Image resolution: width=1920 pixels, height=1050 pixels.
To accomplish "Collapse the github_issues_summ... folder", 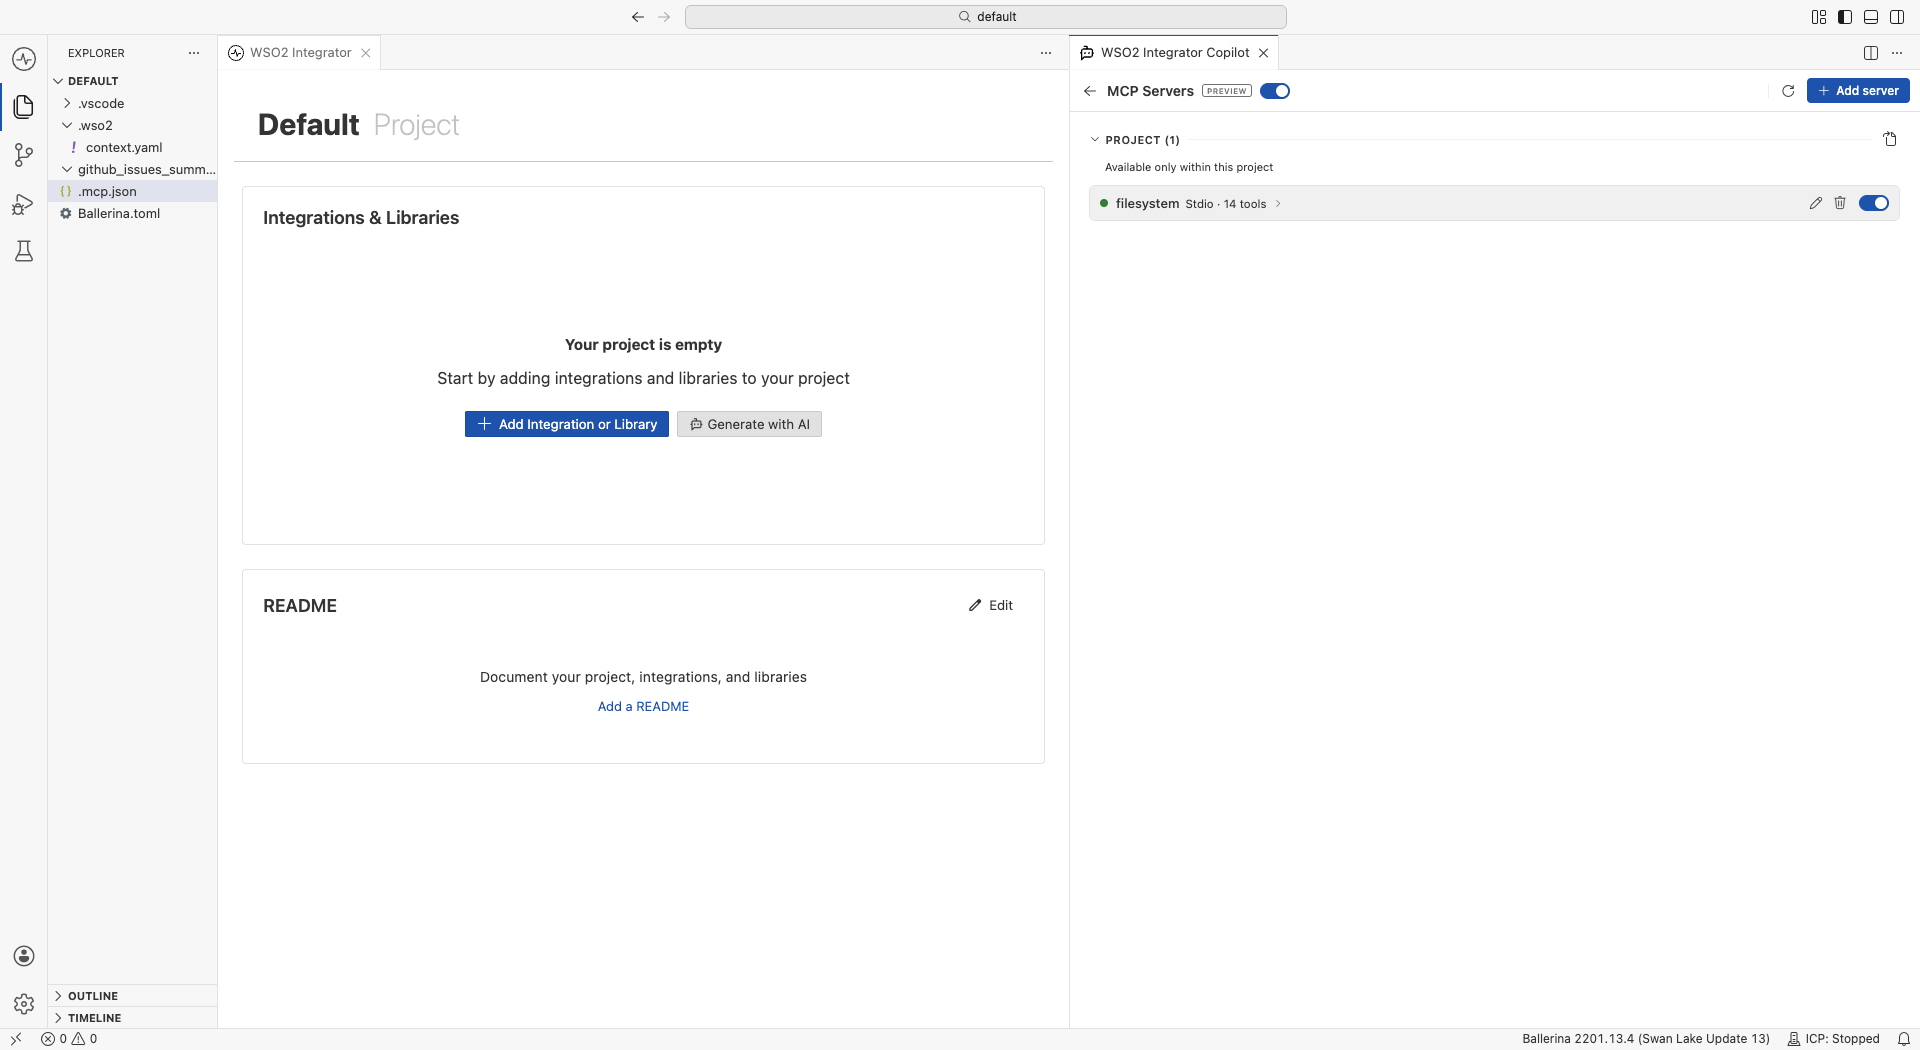I will point(67,169).
